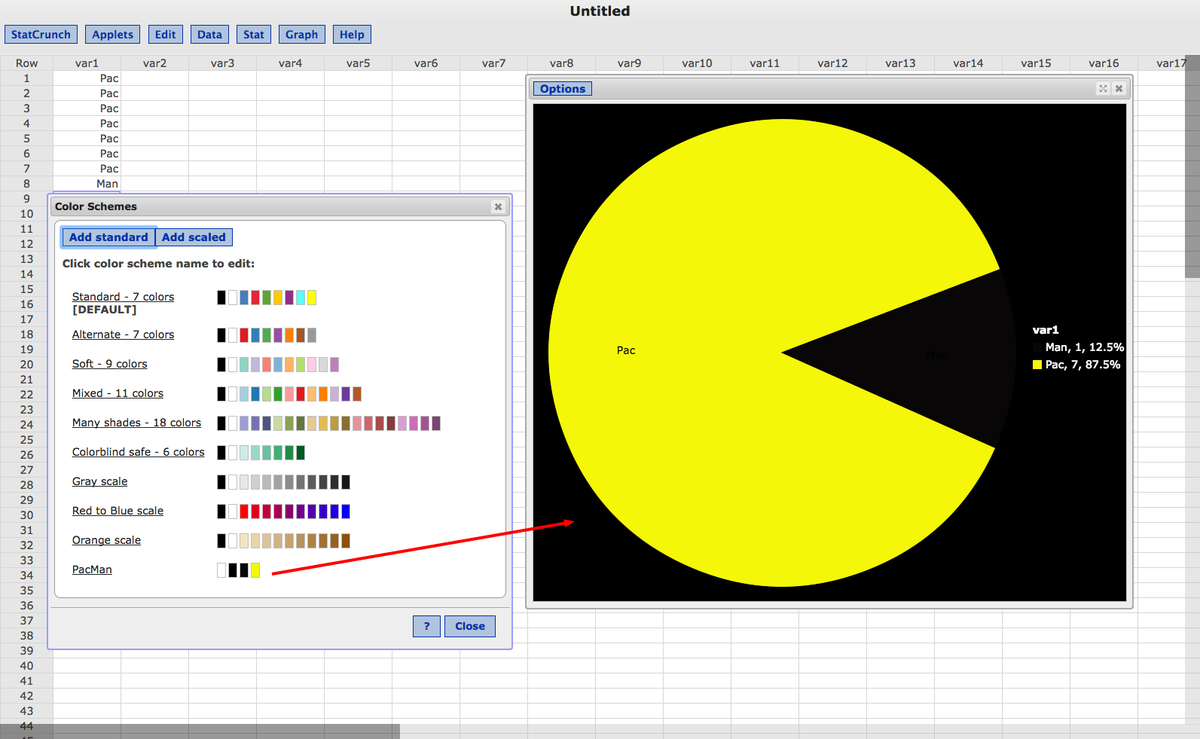
Task: Edit the Mixed - 11 colors scheme
Action: [118, 393]
